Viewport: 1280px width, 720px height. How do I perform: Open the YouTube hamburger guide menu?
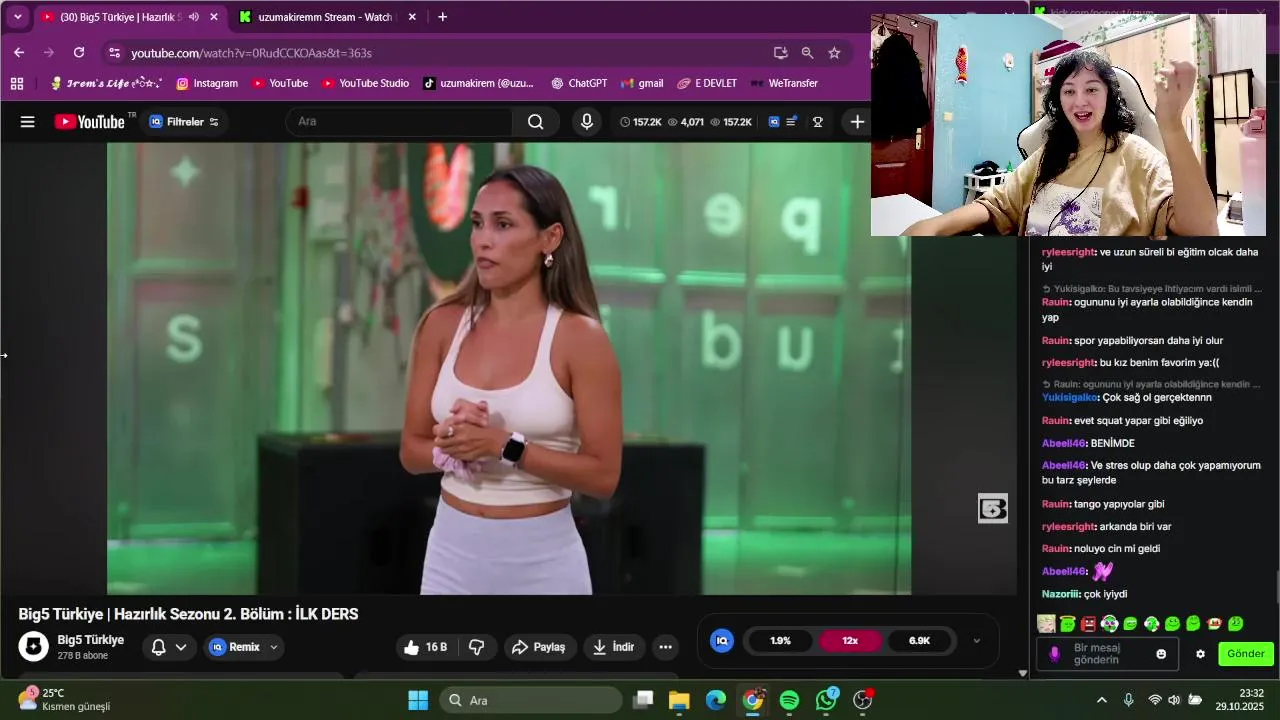(x=28, y=122)
